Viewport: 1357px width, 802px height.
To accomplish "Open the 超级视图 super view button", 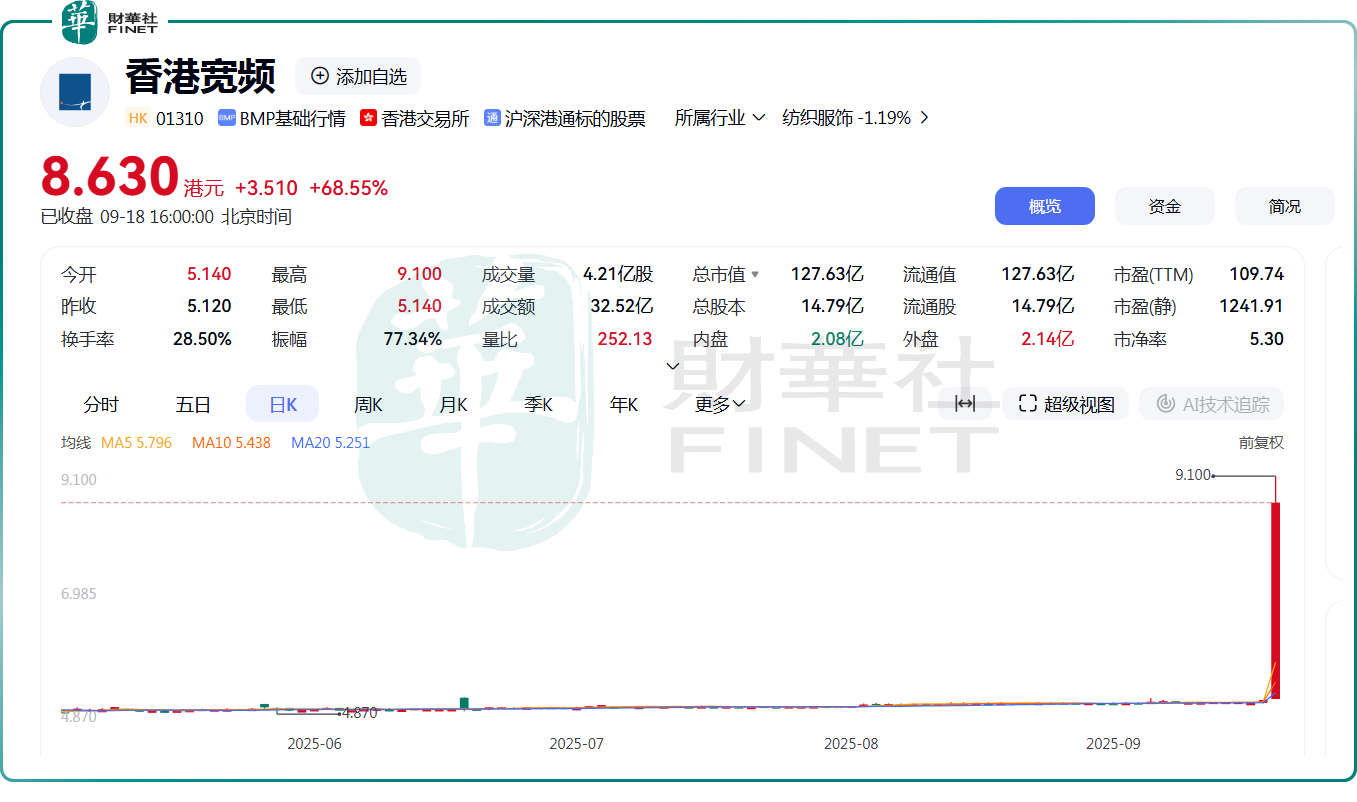I will tap(1066, 404).
